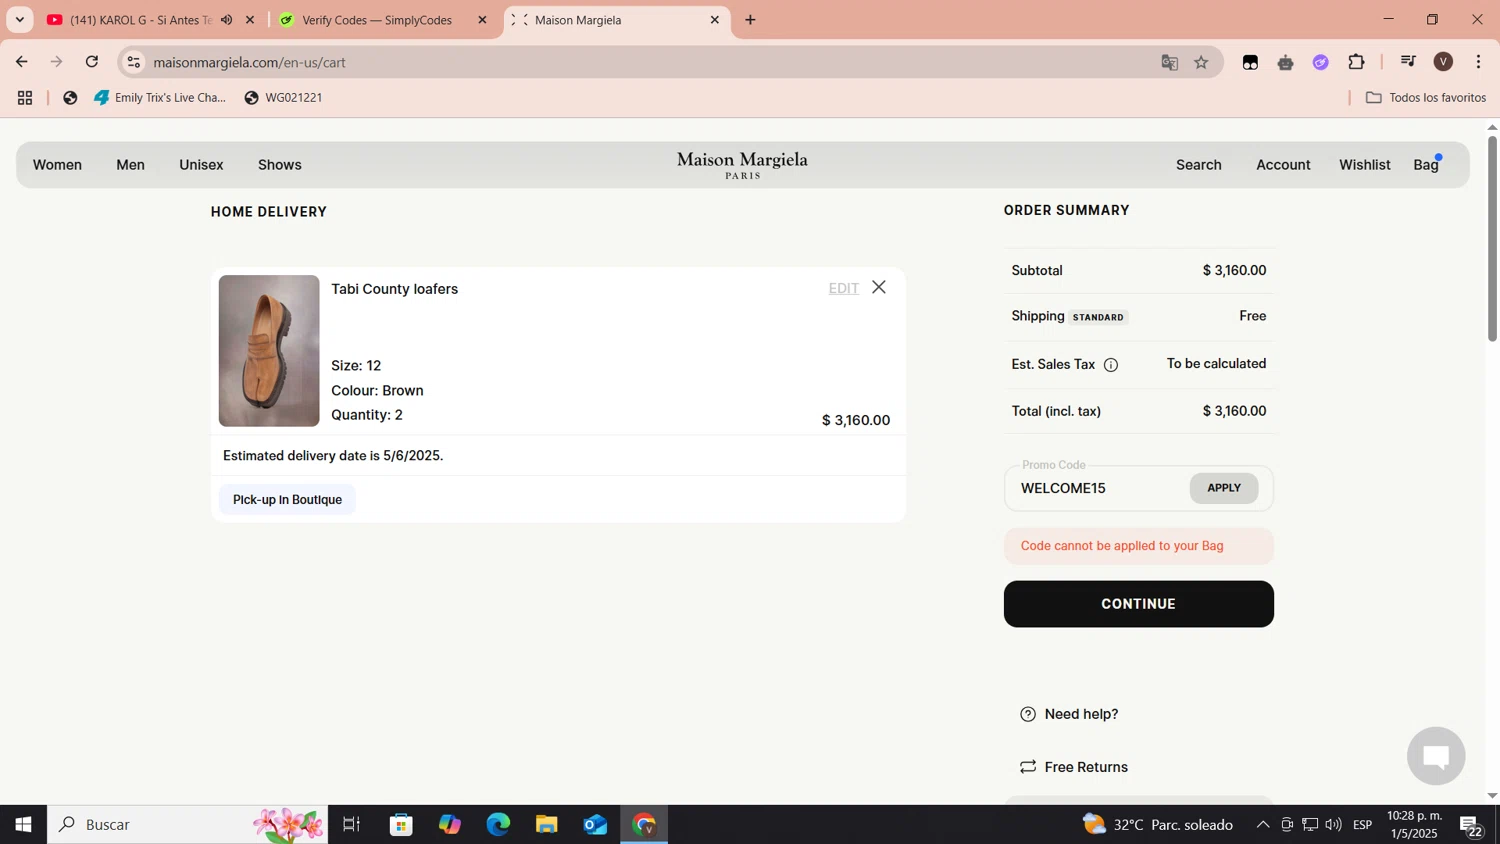The image size is (1500, 844).
Task: Open the Women menu
Action: [x=57, y=165]
